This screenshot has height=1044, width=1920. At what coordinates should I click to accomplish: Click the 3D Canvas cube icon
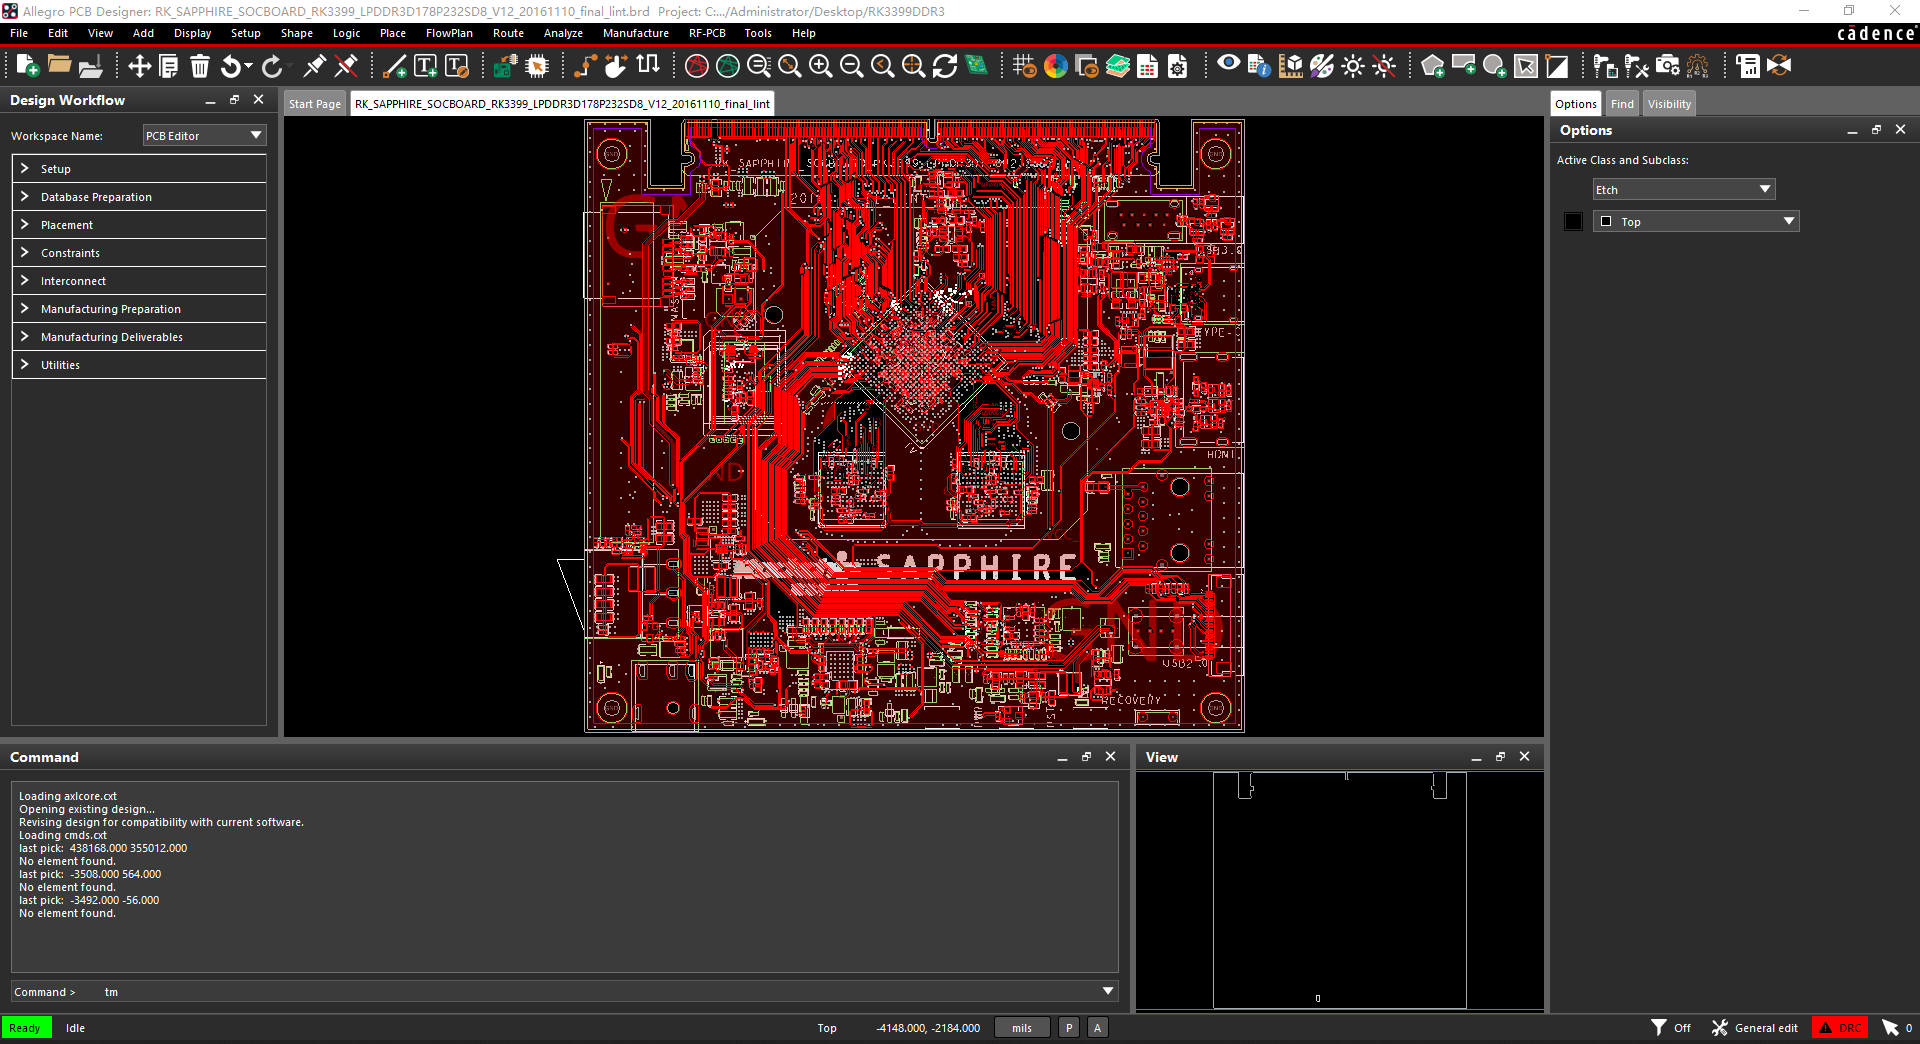tap(1291, 66)
